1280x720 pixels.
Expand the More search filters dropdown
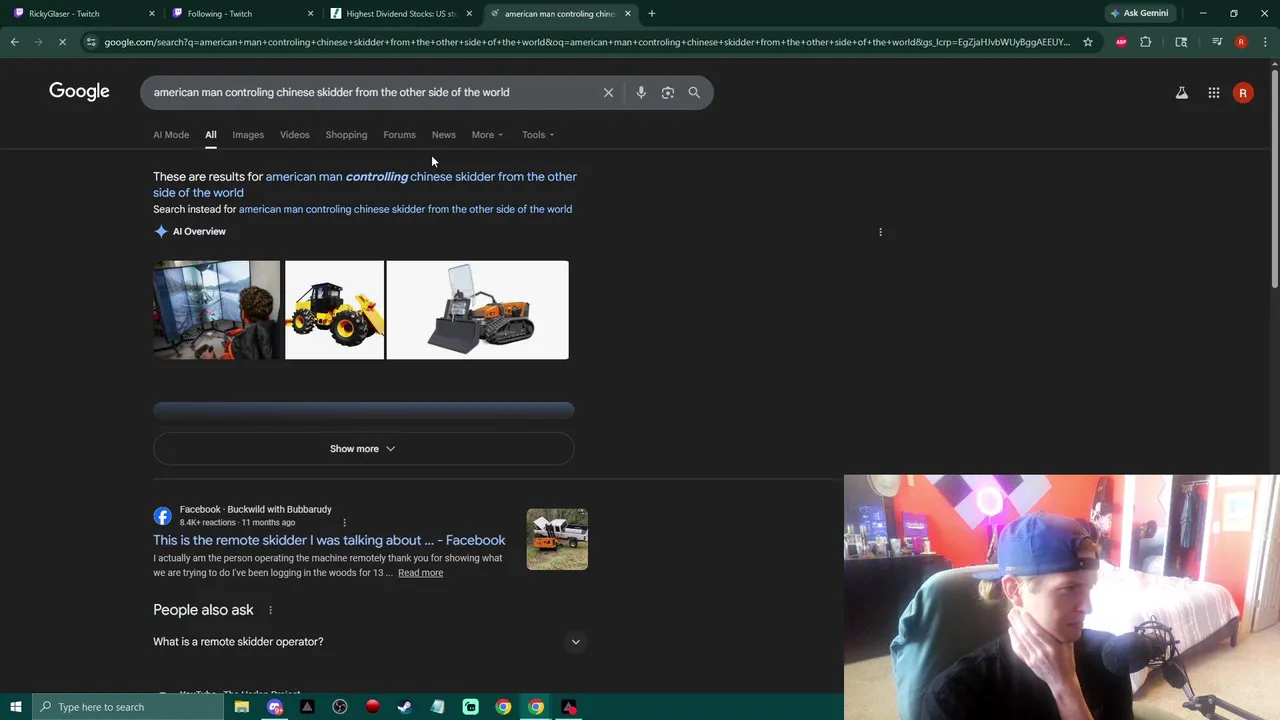coord(487,135)
